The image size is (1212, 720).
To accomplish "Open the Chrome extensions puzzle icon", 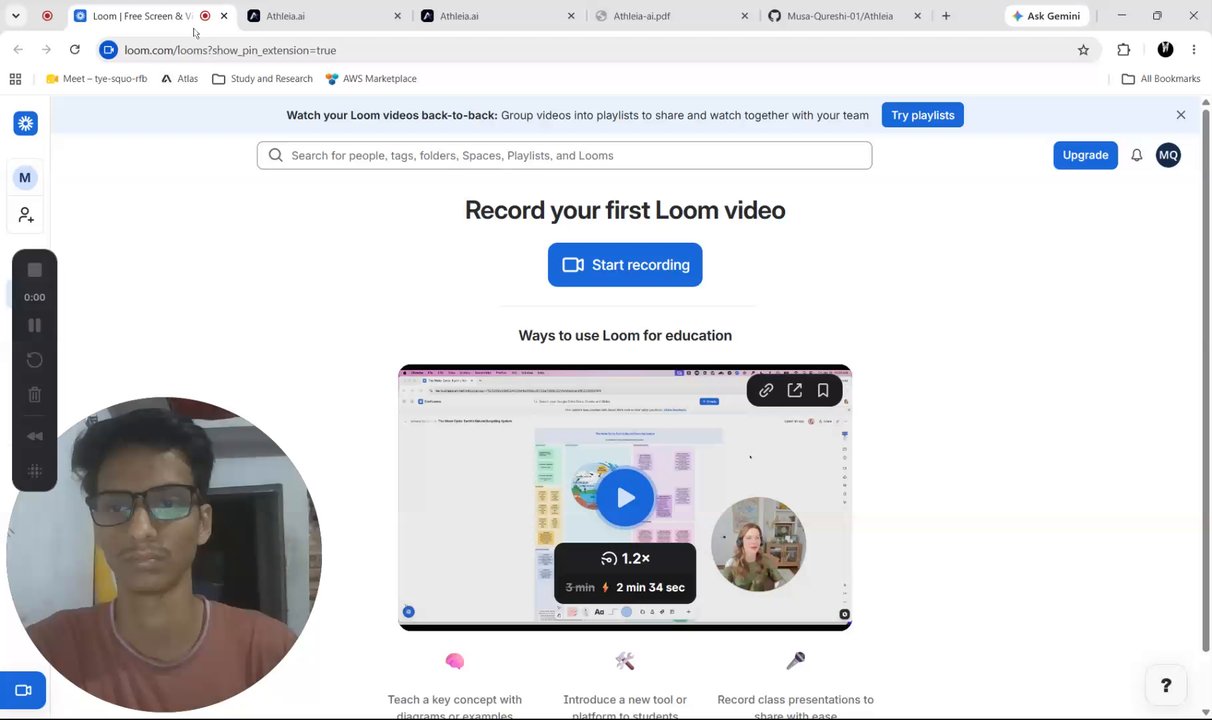I will point(1123,50).
